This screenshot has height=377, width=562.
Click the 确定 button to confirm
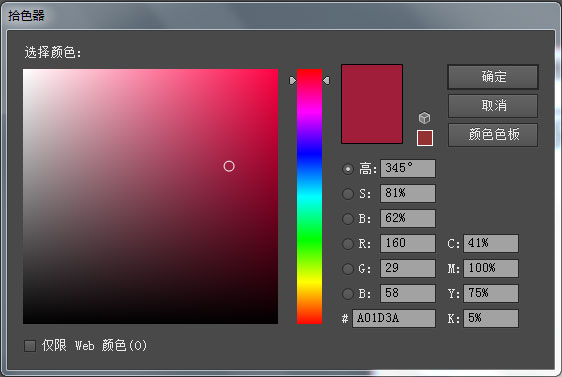(x=493, y=77)
